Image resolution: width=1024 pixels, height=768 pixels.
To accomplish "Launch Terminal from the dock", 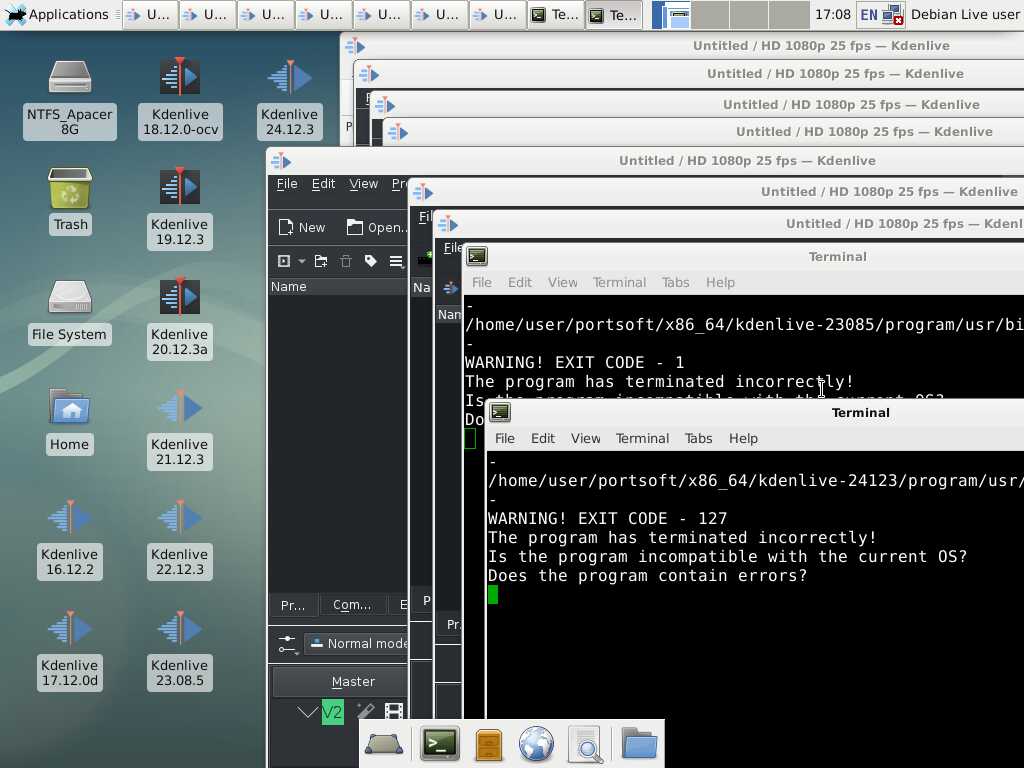I will [x=439, y=744].
